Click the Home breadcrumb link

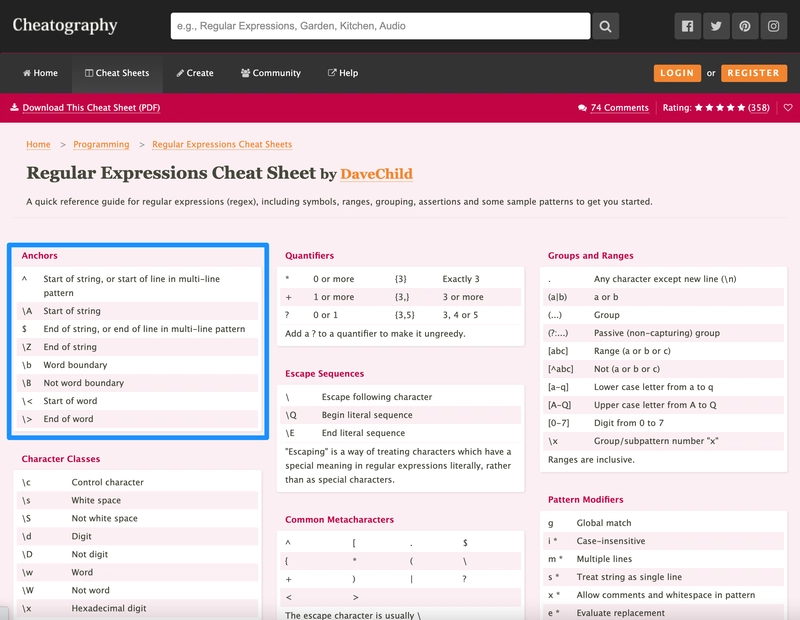coord(38,144)
